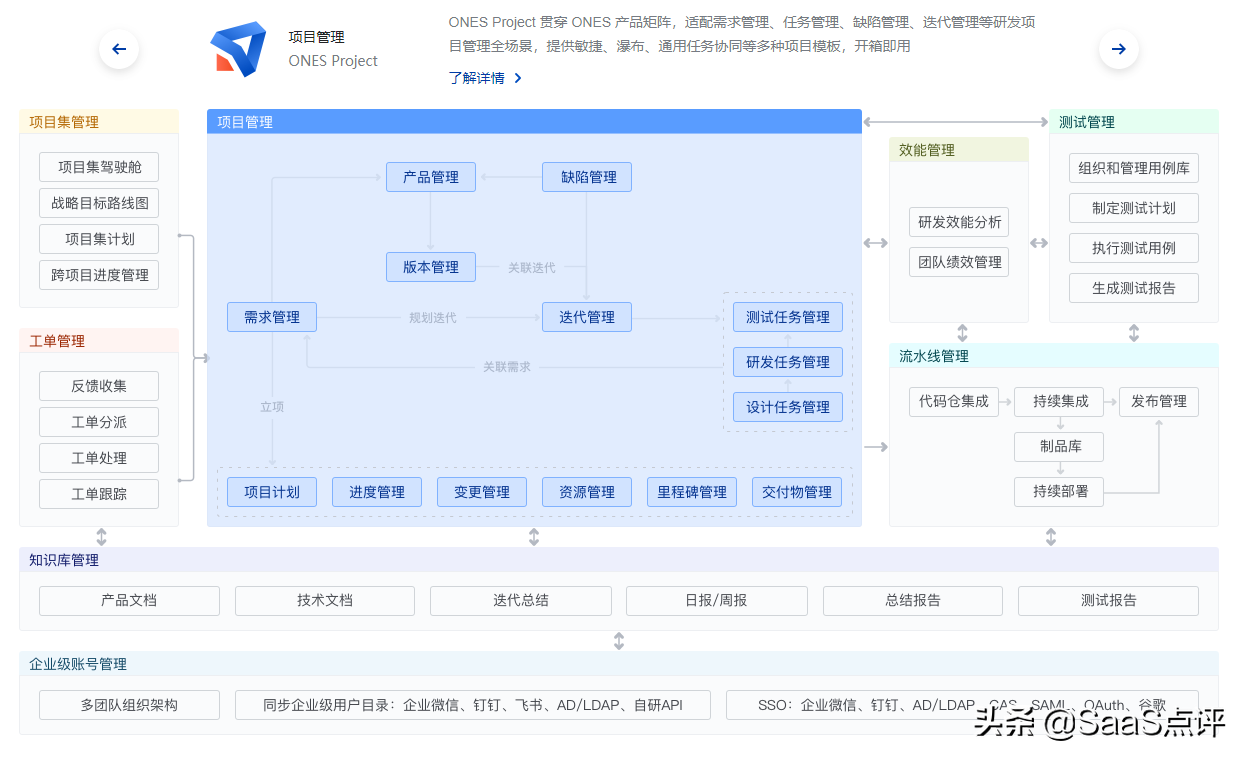
Task: Click the up-down arrow under 测试管理 panel
Action: pyautogui.click(x=1133, y=333)
